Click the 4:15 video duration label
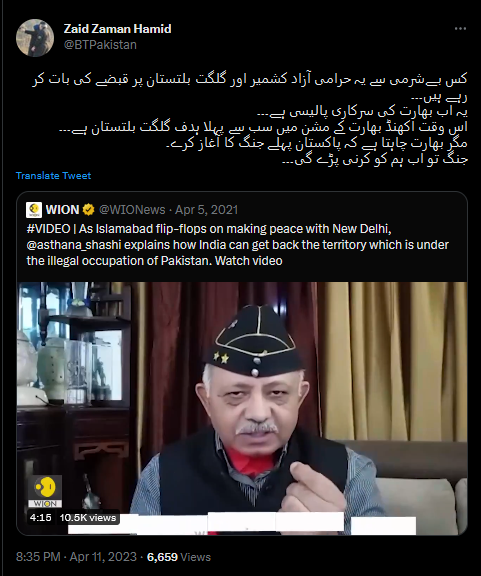Image resolution: width=481 pixels, height=576 pixels. coord(40,518)
